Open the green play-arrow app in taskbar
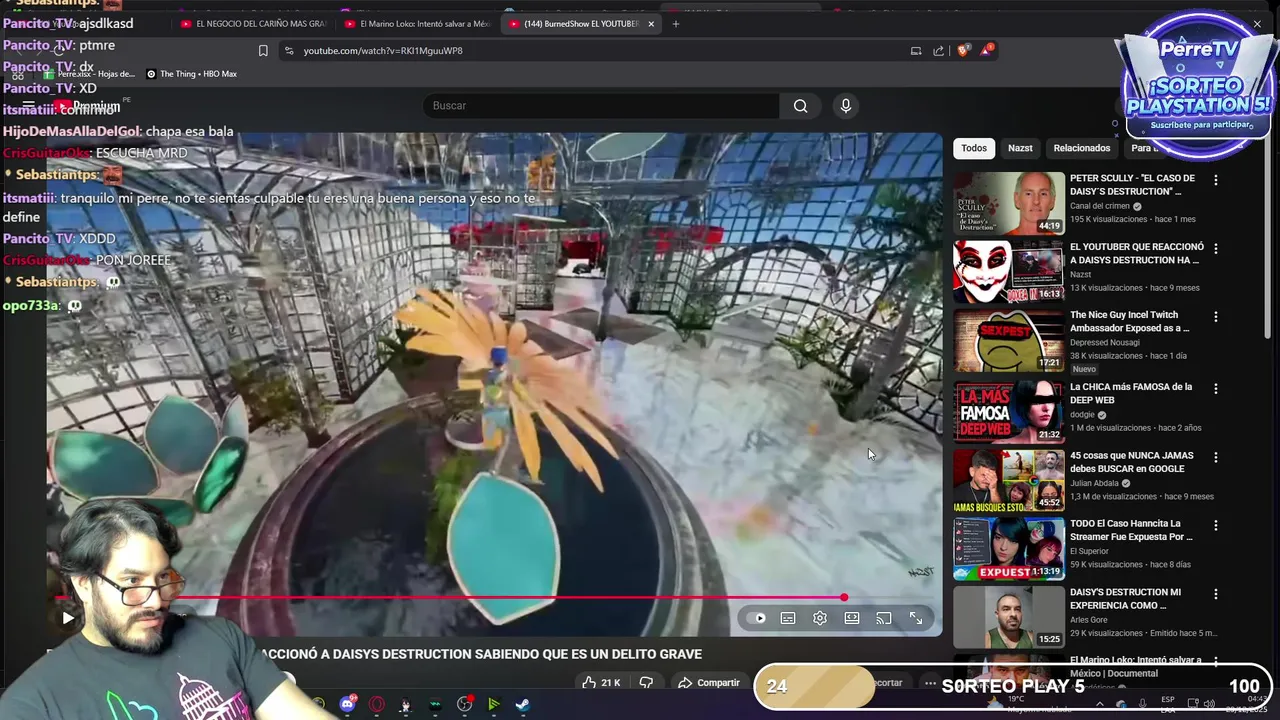The height and width of the screenshot is (720, 1280). (x=493, y=705)
